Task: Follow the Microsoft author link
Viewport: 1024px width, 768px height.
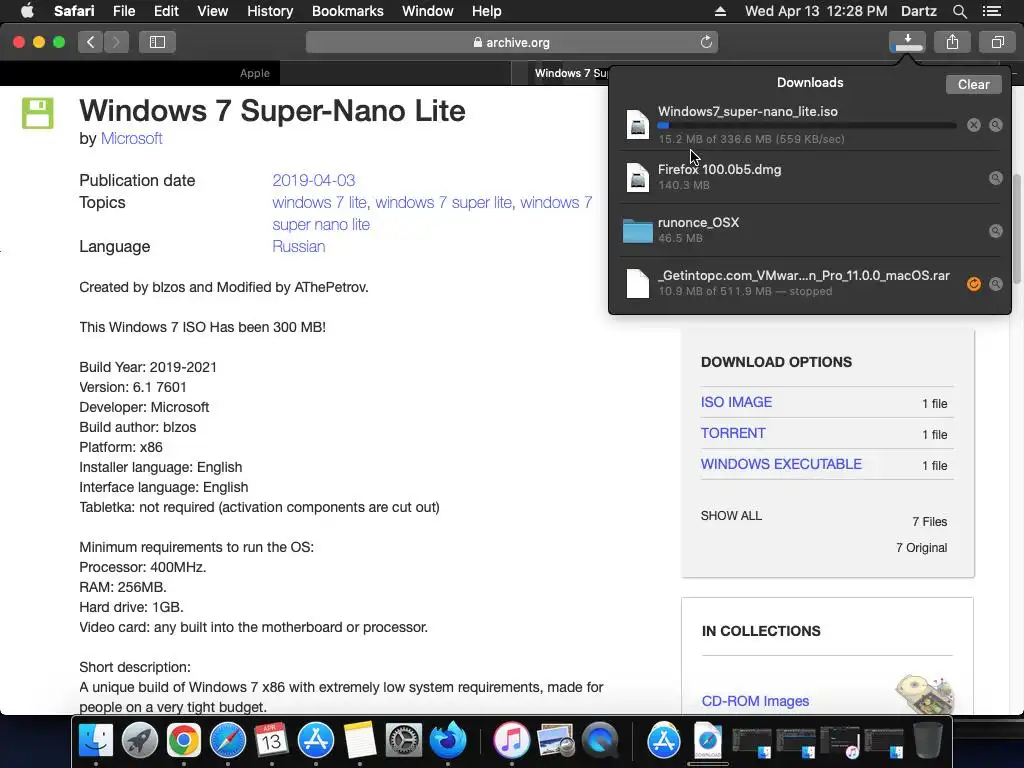Action: click(131, 138)
